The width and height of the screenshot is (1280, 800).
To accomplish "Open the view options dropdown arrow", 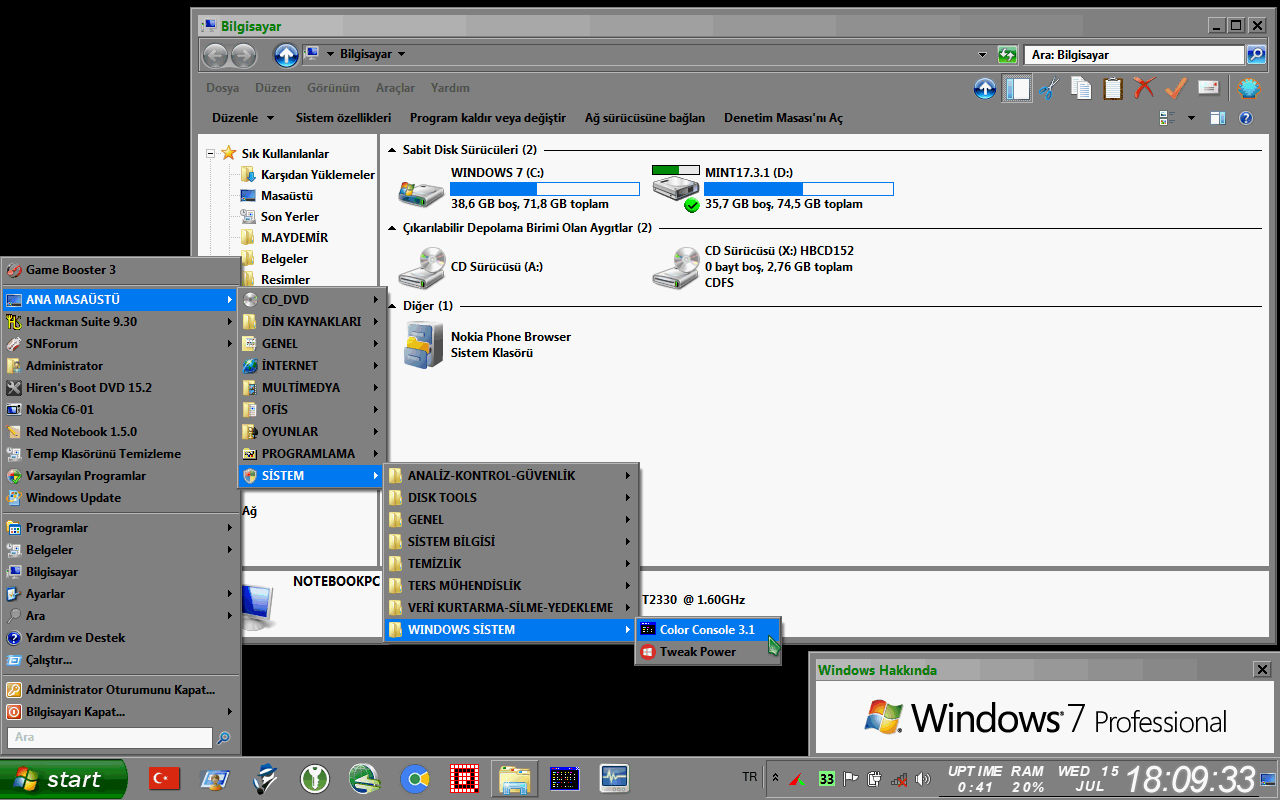I will tap(1191, 118).
